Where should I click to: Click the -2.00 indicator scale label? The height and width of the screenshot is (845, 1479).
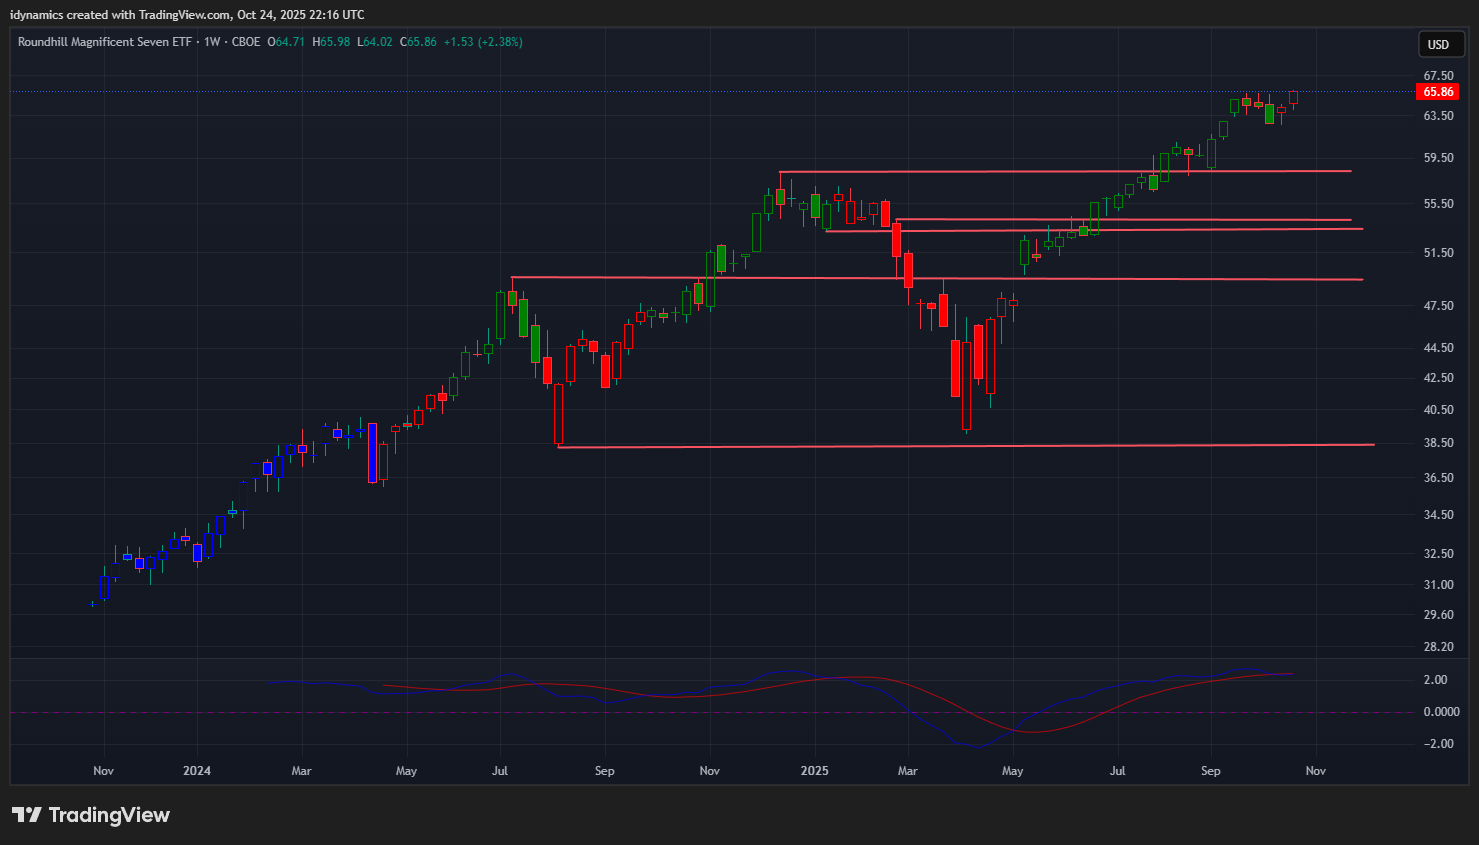pos(1437,744)
